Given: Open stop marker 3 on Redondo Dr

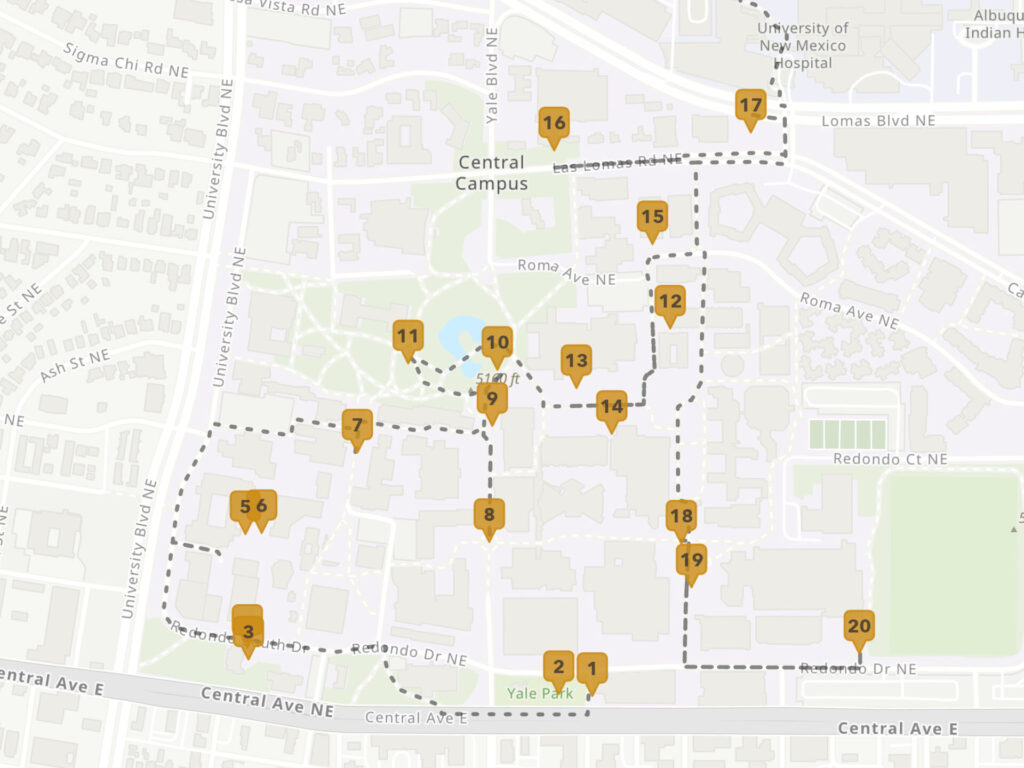Looking at the screenshot, I should coord(248,632).
